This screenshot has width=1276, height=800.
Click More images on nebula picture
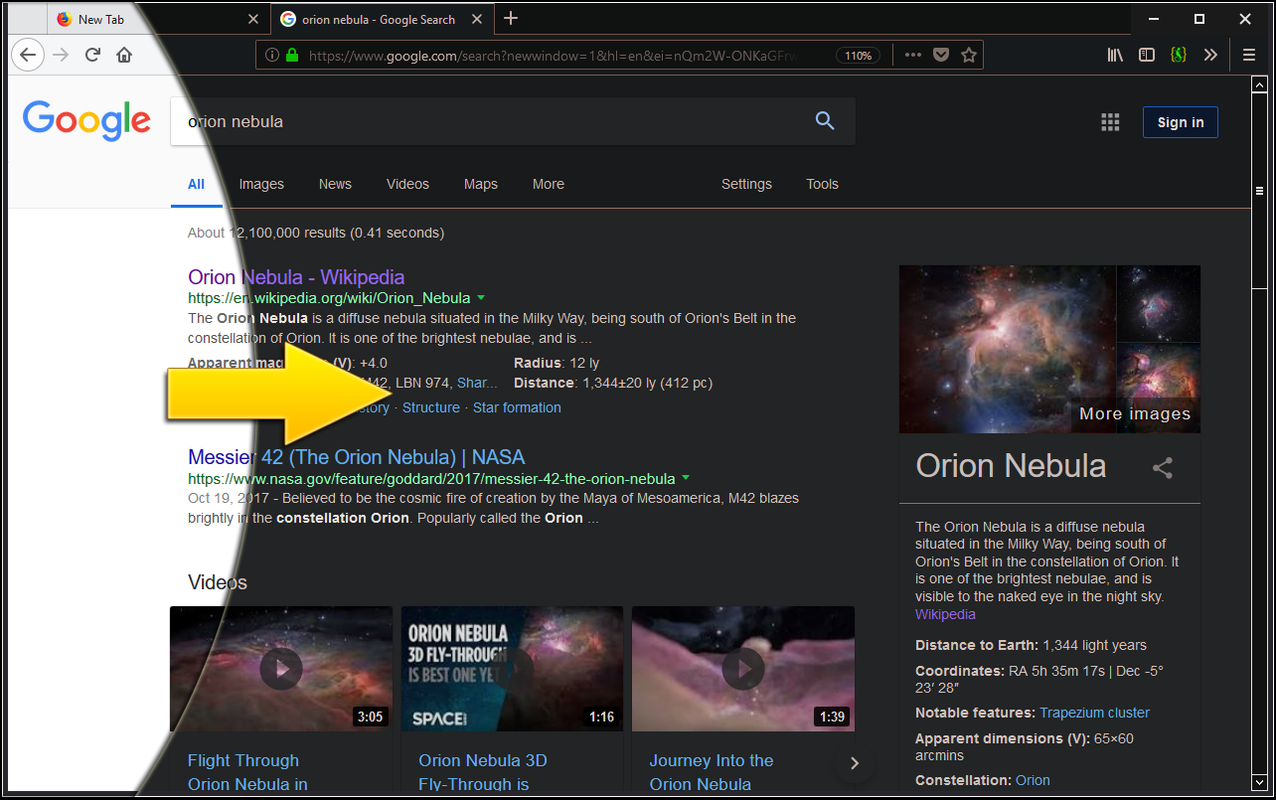tap(1135, 414)
